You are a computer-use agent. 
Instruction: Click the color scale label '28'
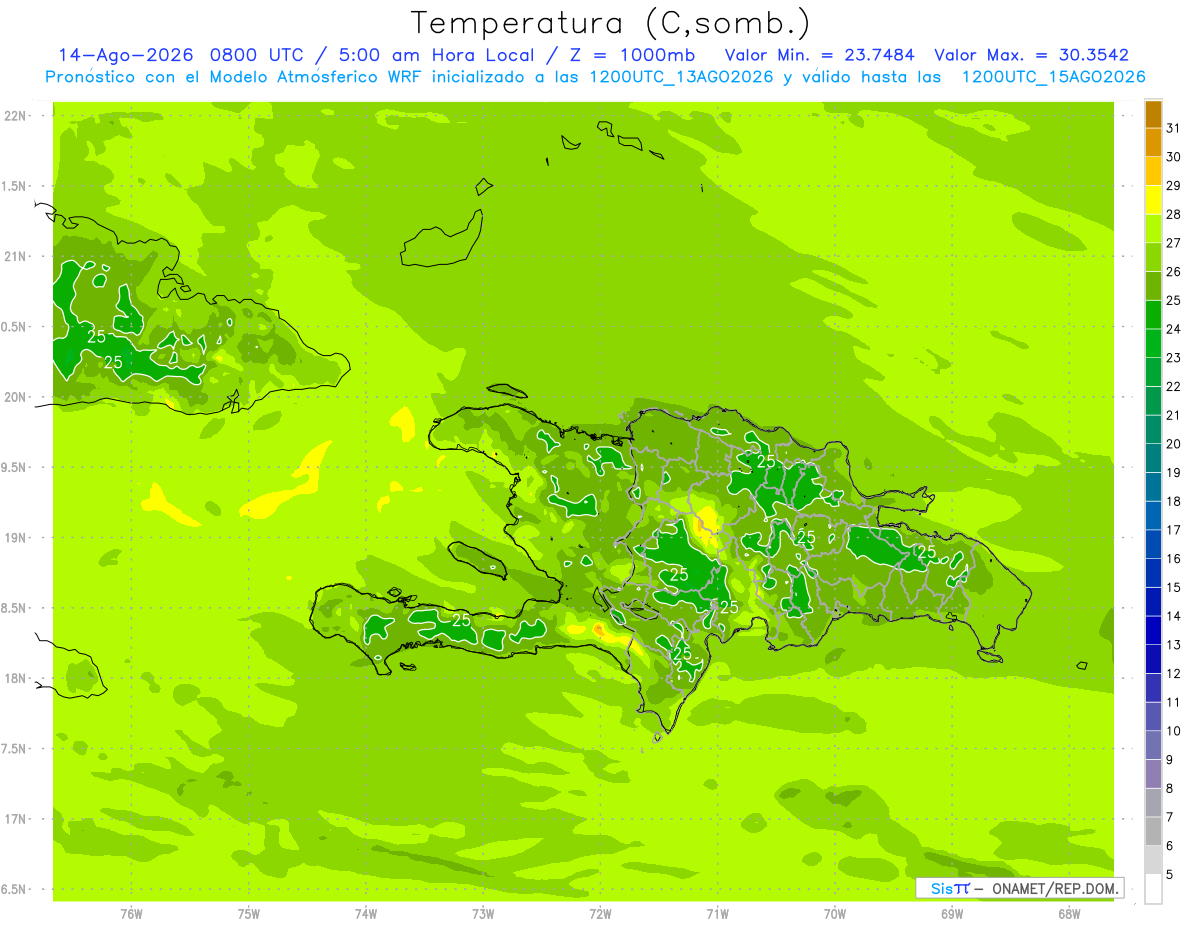[x=1174, y=214]
